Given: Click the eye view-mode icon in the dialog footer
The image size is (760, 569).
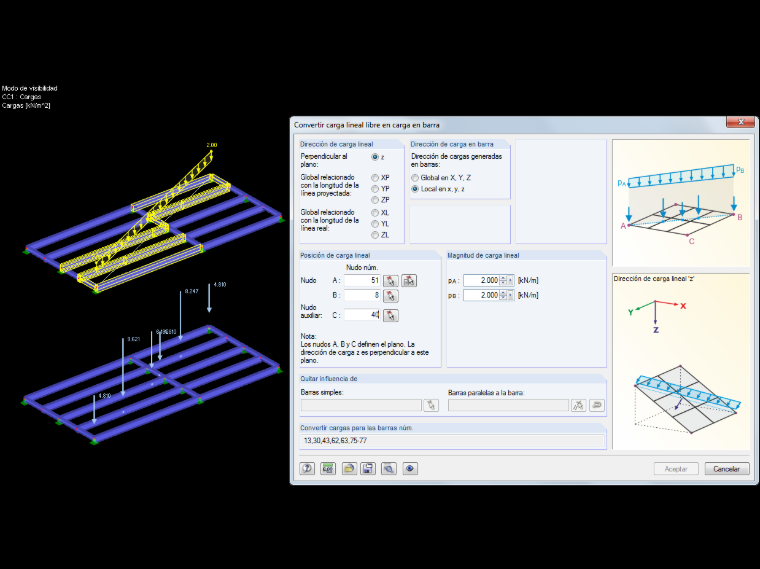Looking at the screenshot, I should [410, 469].
